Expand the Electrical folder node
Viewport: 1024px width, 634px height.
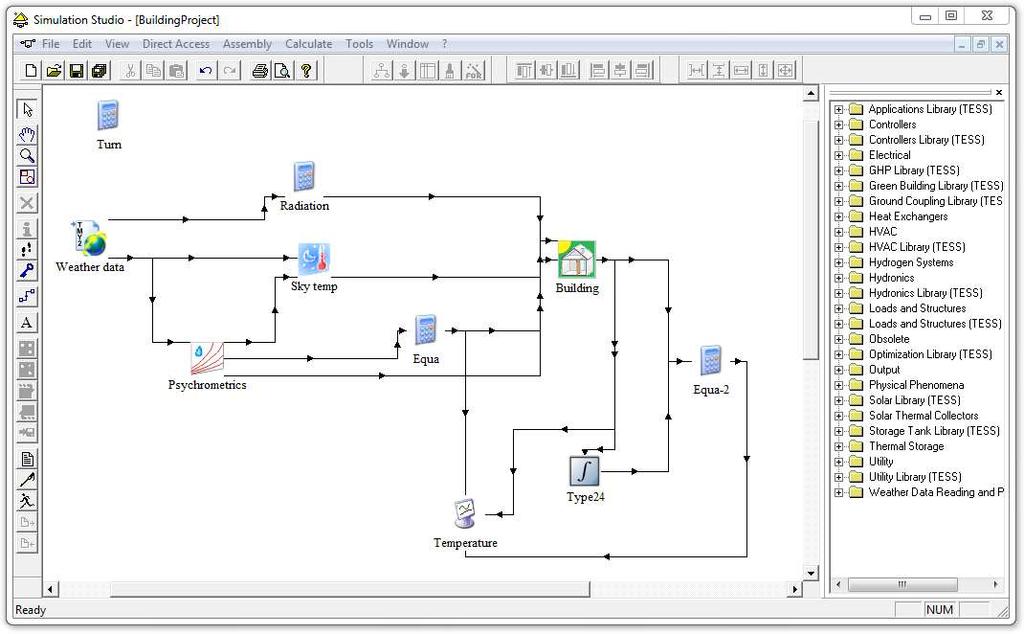pyautogui.click(x=839, y=155)
